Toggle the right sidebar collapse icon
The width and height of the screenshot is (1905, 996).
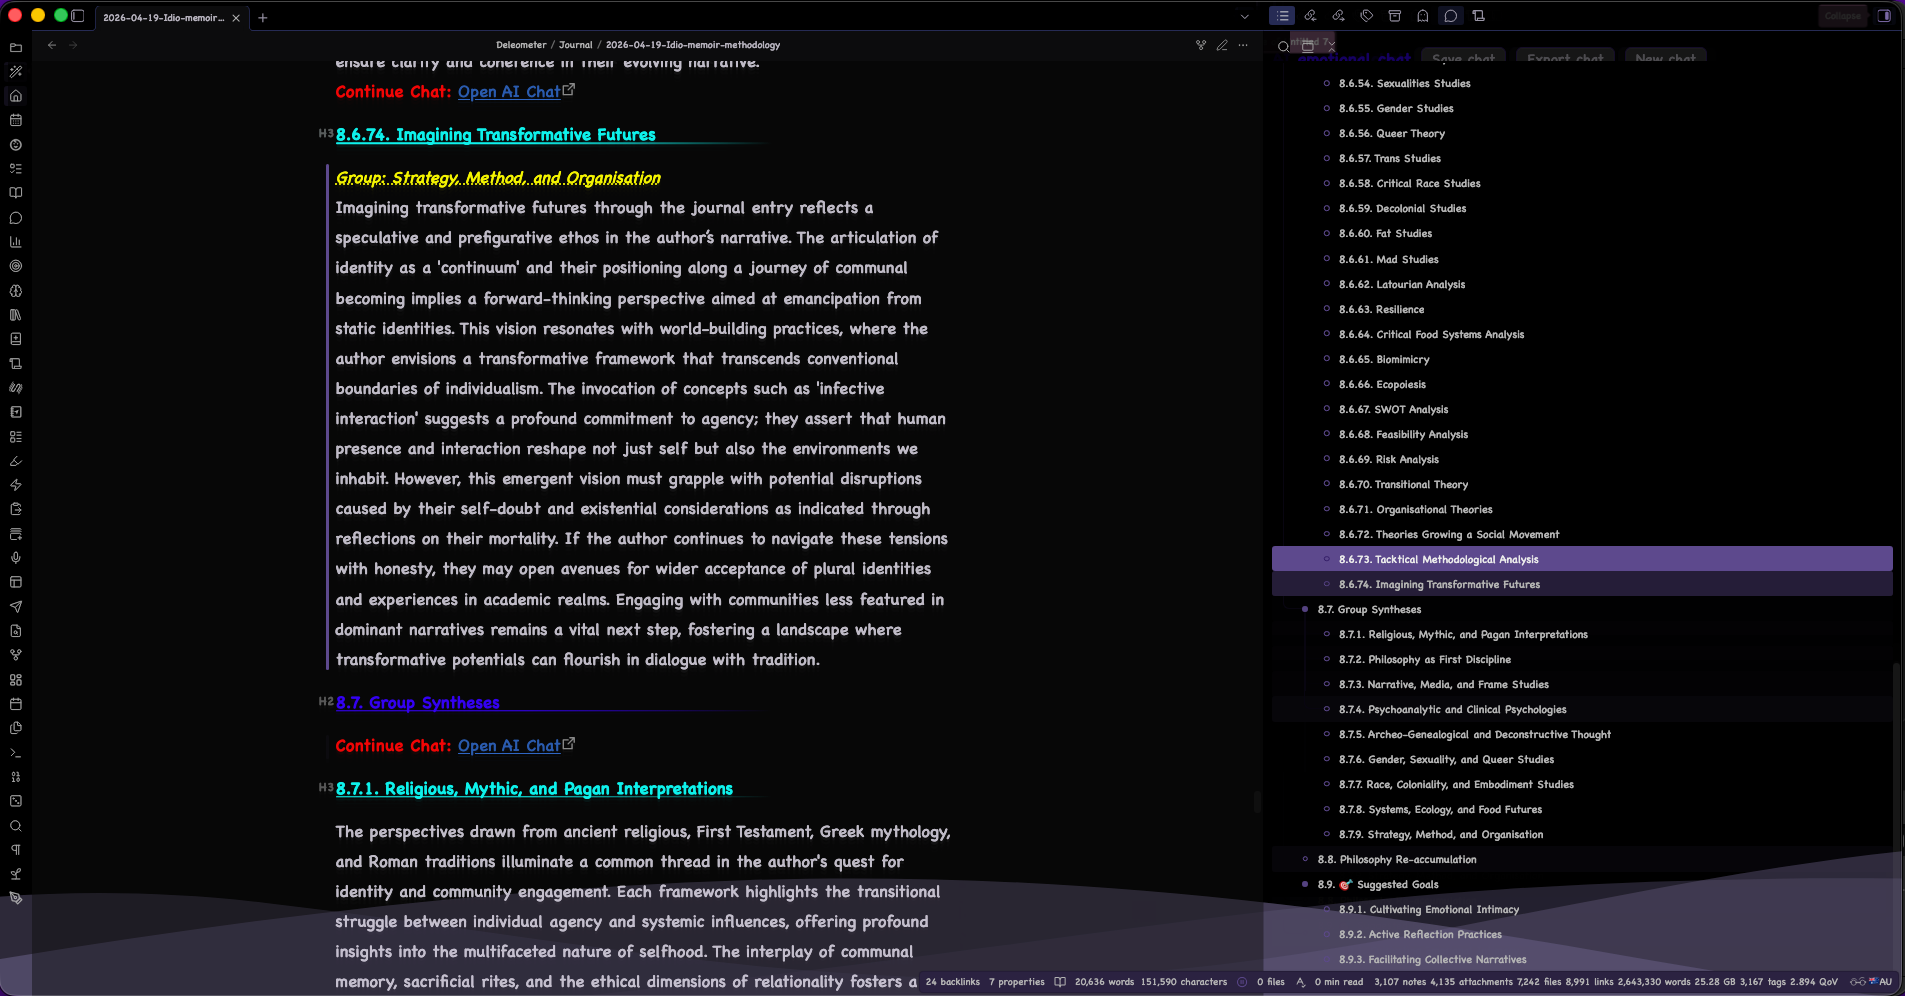1884,16
